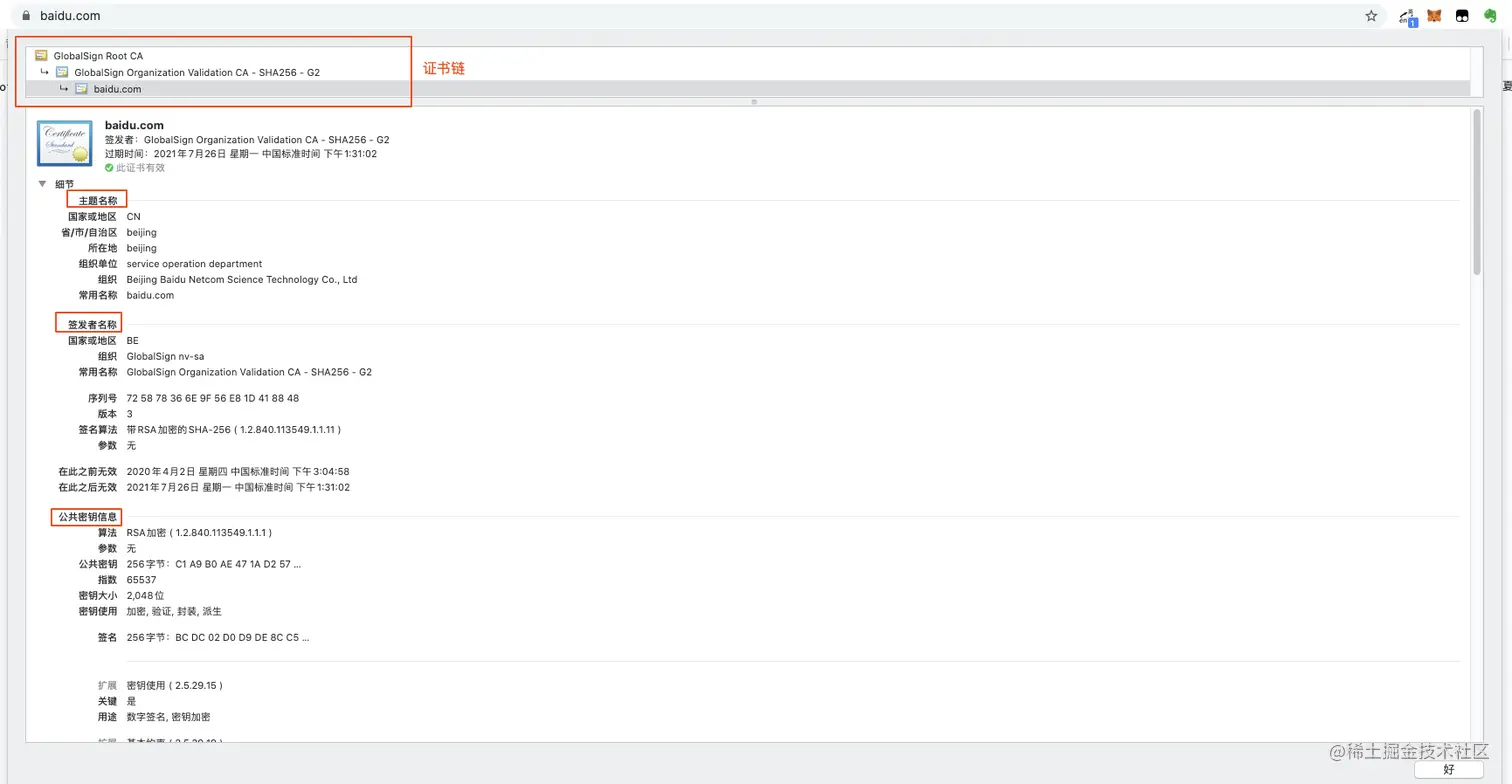Open the Tampermonkey extension icon
This screenshot has height=784, width=1512.
click(x=1462, y=16)
